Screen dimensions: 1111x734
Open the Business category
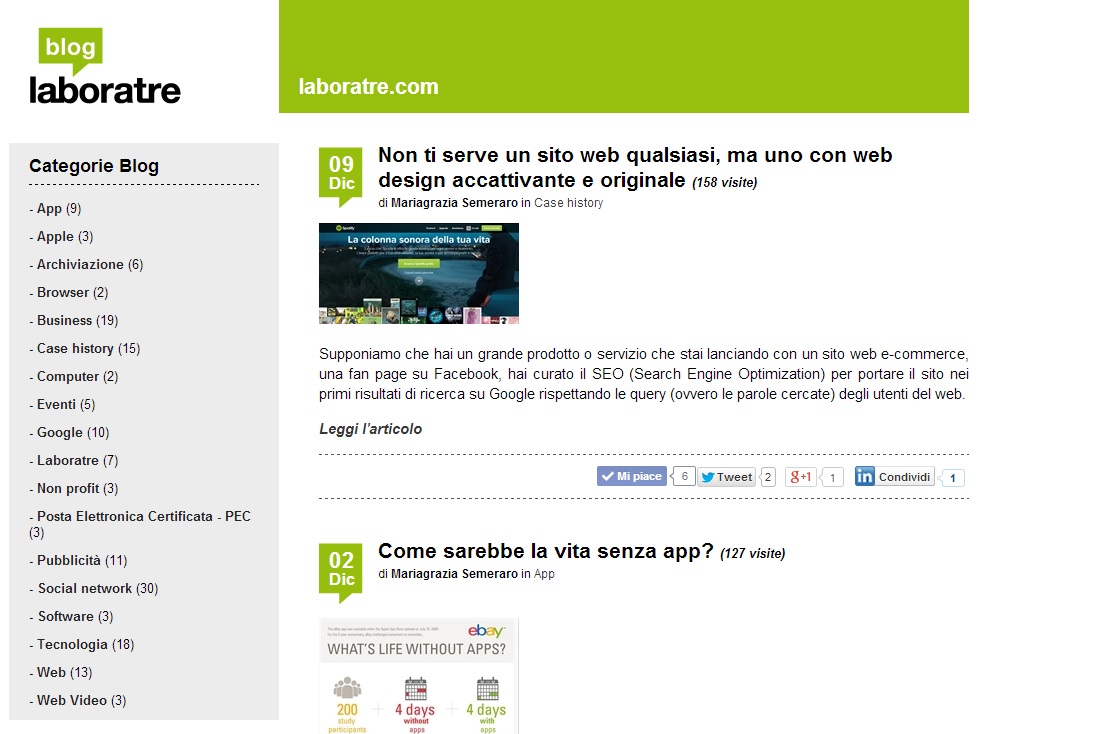pyautogui.click(x=64, y=320)
